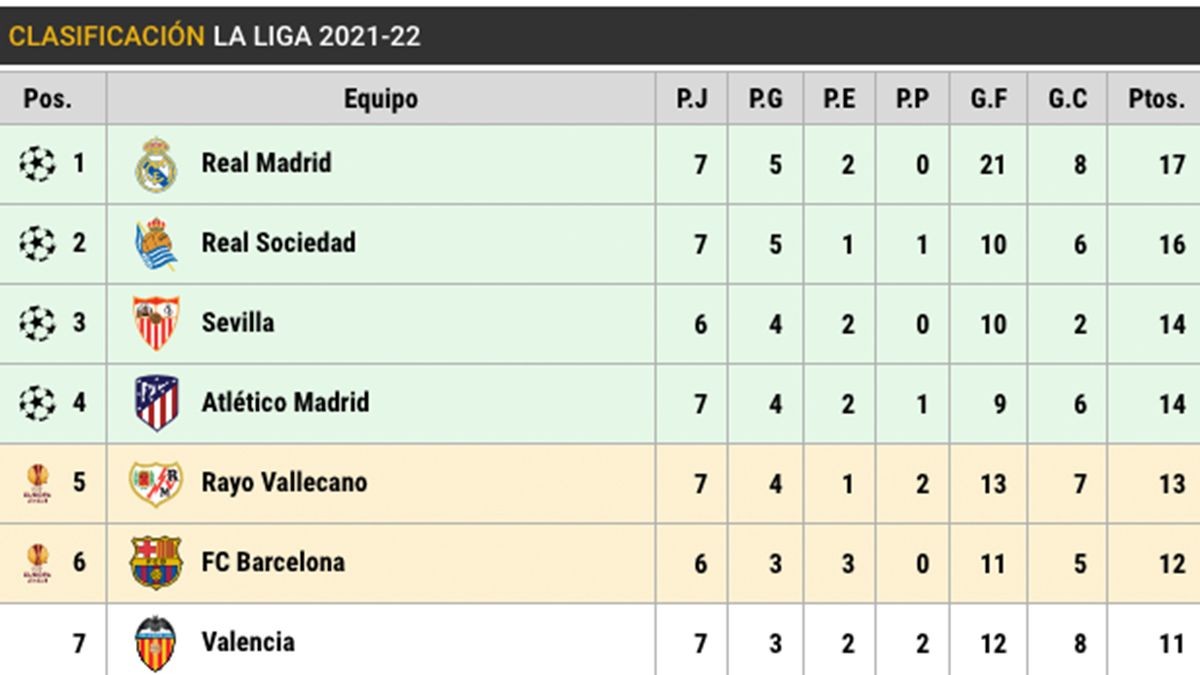Select the FC Barcelona club crest
This screenshot has height=675, width=1200.
[156, 562]
